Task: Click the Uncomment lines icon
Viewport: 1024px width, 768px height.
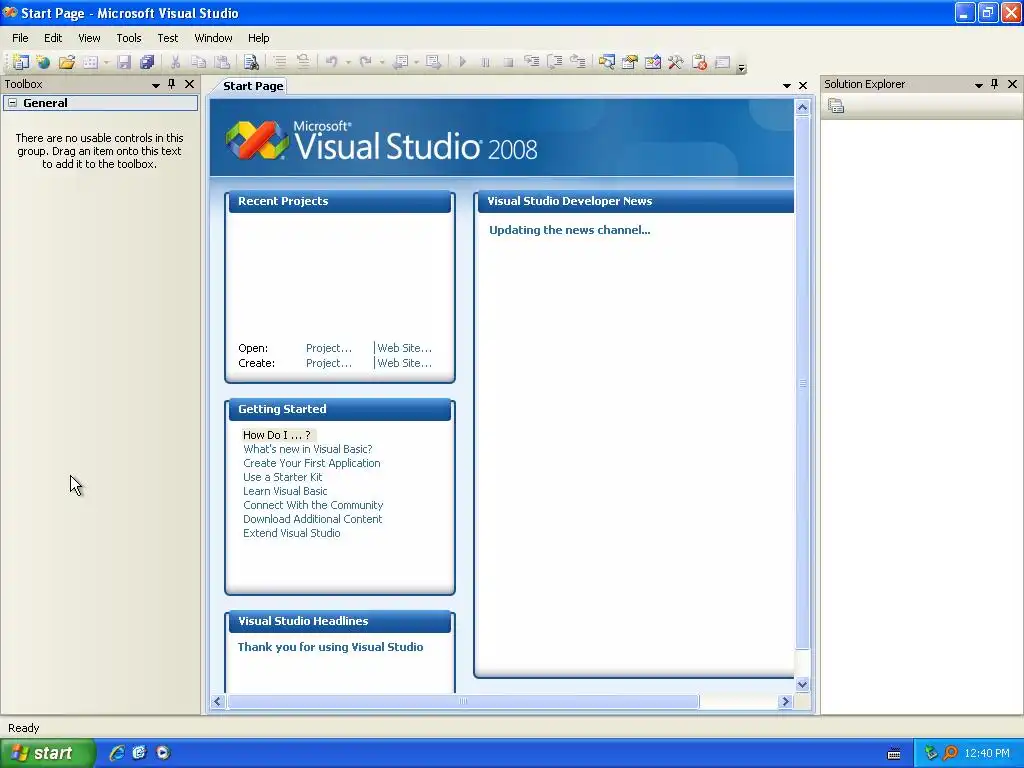Action: pos(303,62)
